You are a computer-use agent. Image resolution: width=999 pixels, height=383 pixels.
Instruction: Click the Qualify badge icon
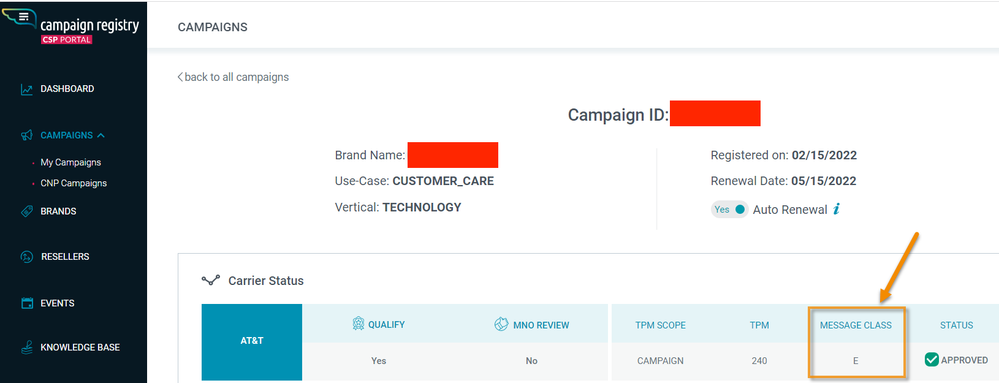[x=358, y=324]
